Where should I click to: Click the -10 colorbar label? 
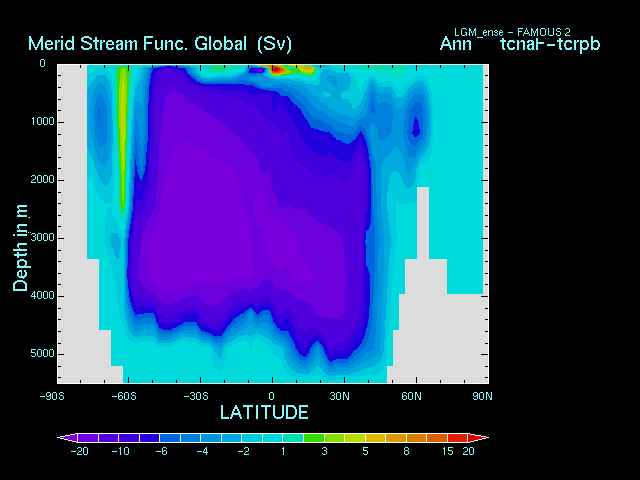tap(120, 451)
